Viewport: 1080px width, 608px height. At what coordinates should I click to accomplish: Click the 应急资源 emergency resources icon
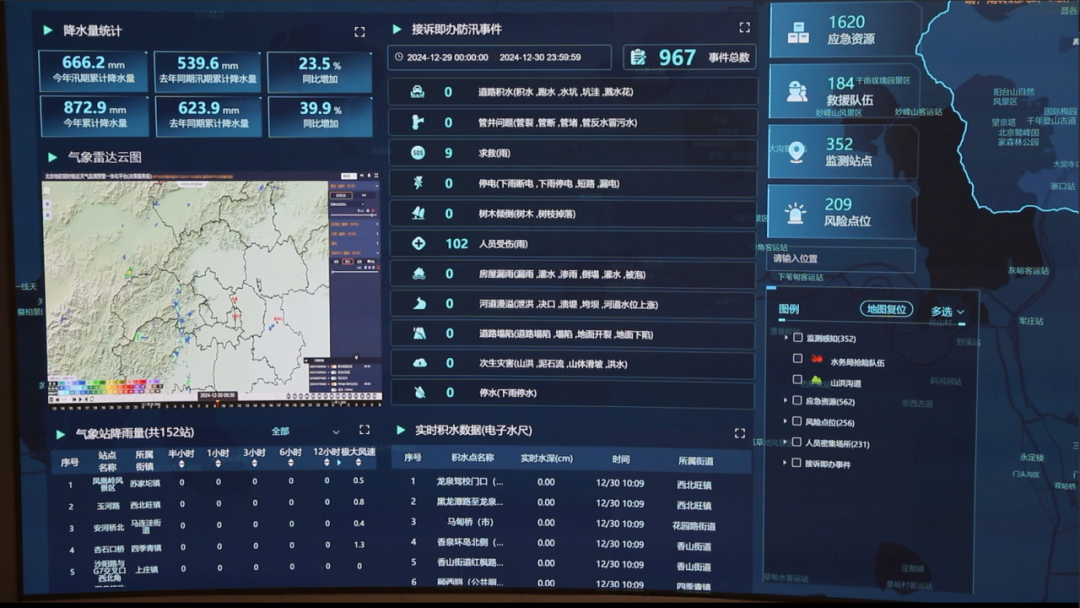coord(798,32)
